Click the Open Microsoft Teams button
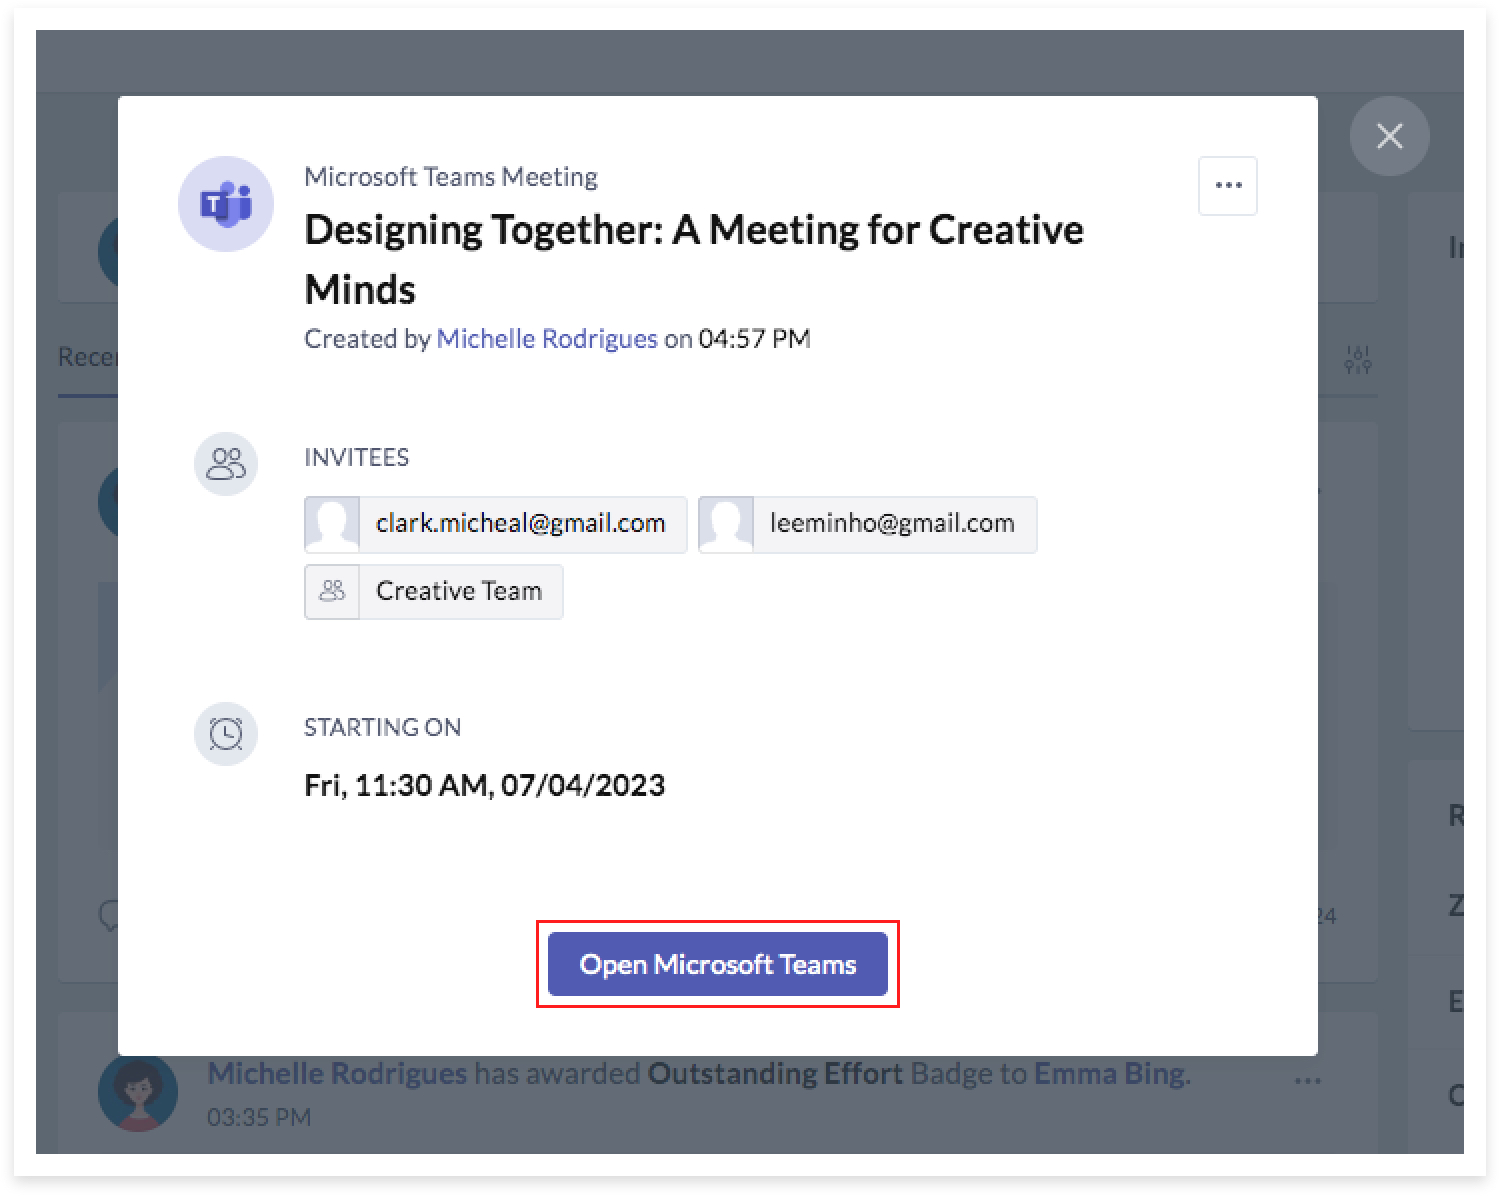1500x1196 pixels. 718,964
